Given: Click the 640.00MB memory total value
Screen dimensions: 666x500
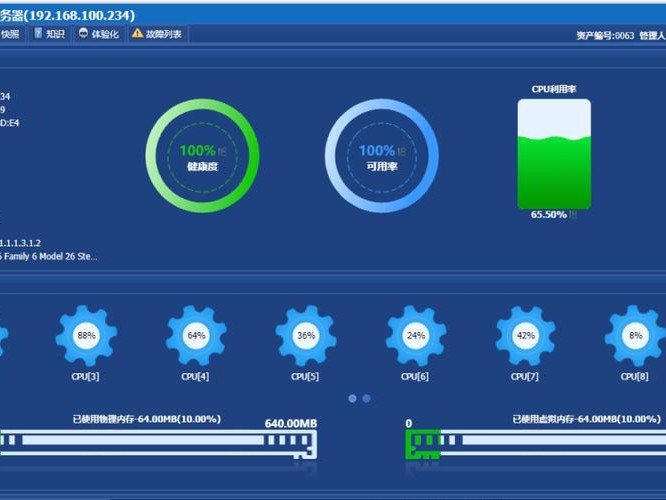Looking at the screenshot, I should point(291,424).
